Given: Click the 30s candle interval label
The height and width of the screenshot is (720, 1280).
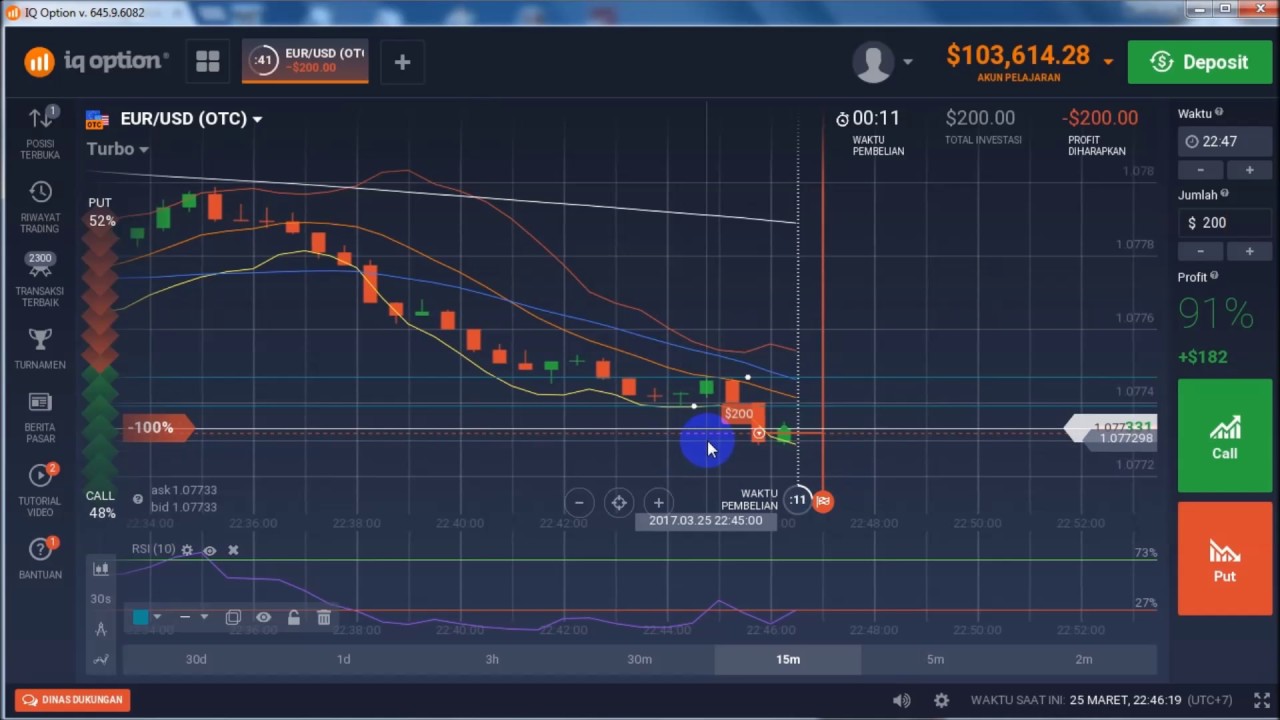Looking at the screenshot, I should [x=100, y=599].
